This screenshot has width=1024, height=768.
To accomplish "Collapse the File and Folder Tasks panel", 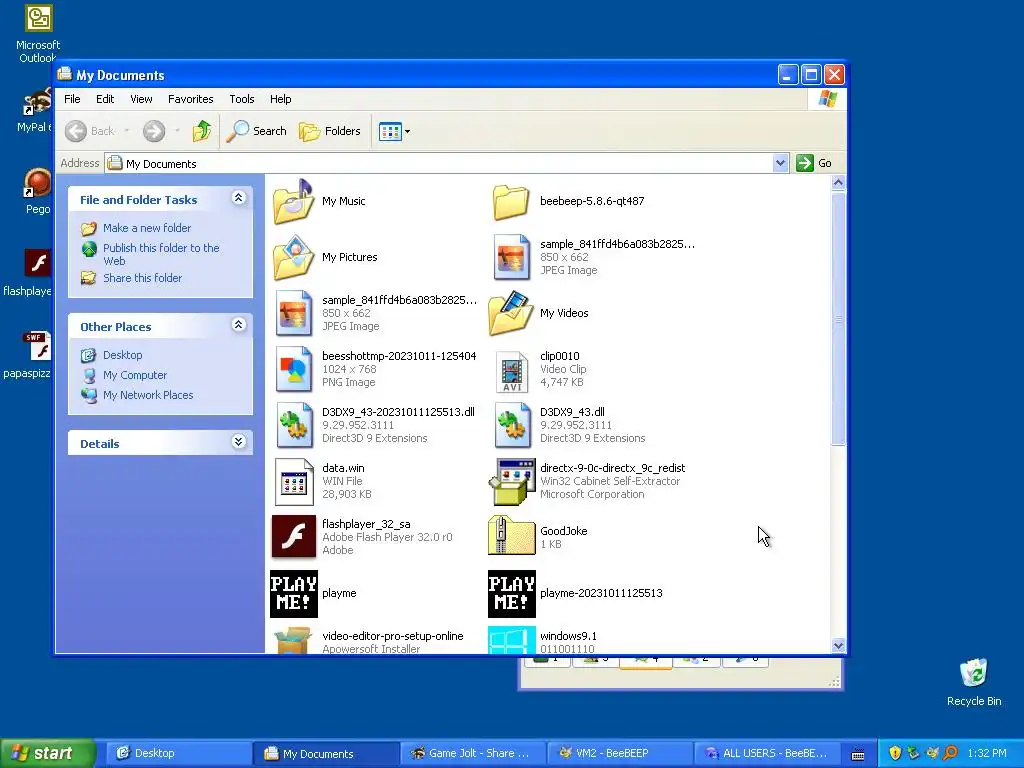I will (x=238, y=198).
